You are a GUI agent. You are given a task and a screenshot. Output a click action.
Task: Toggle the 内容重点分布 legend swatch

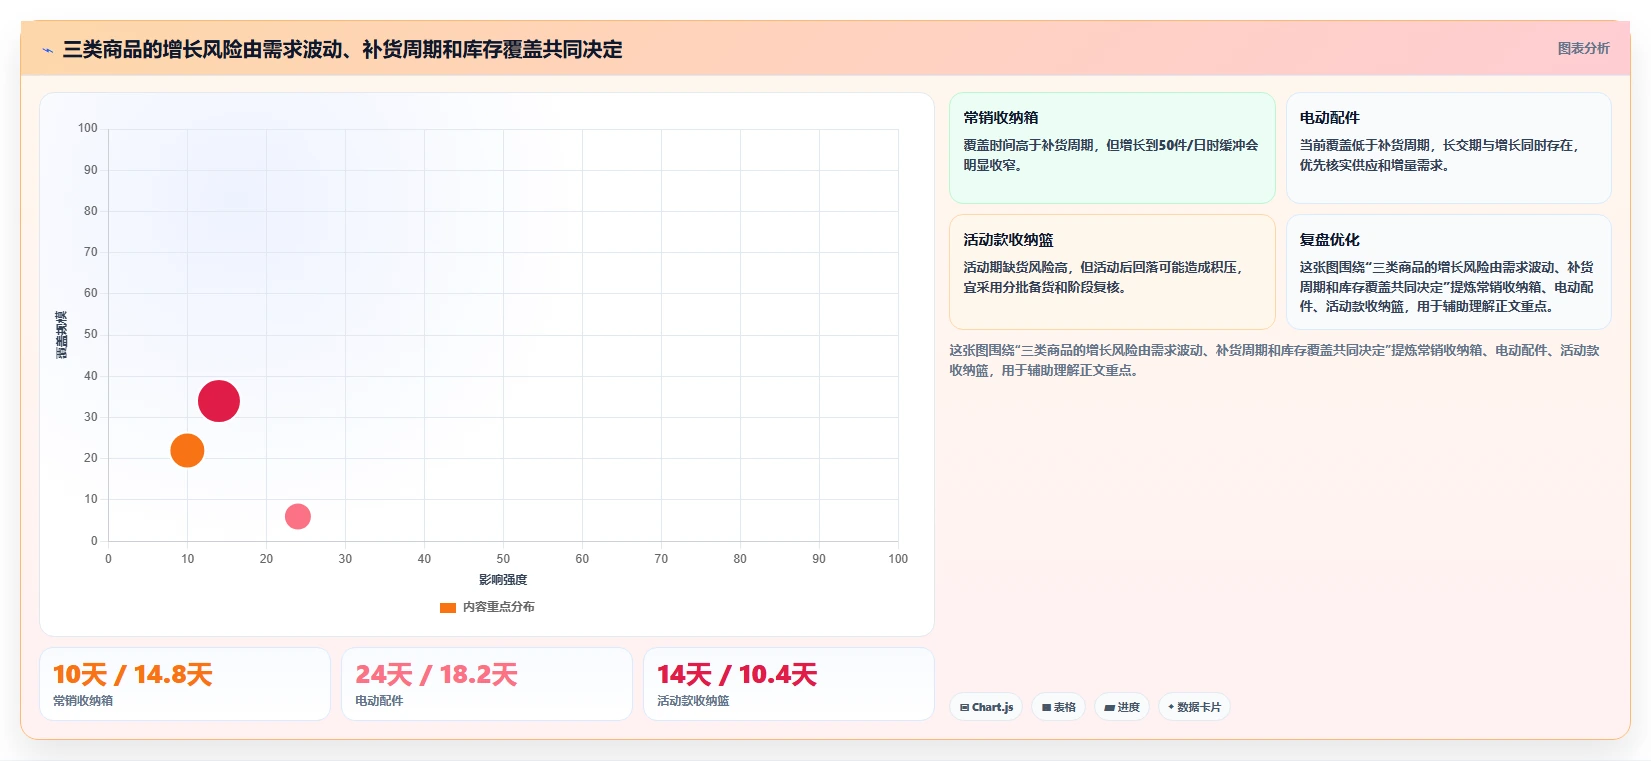tap(448, 607)
